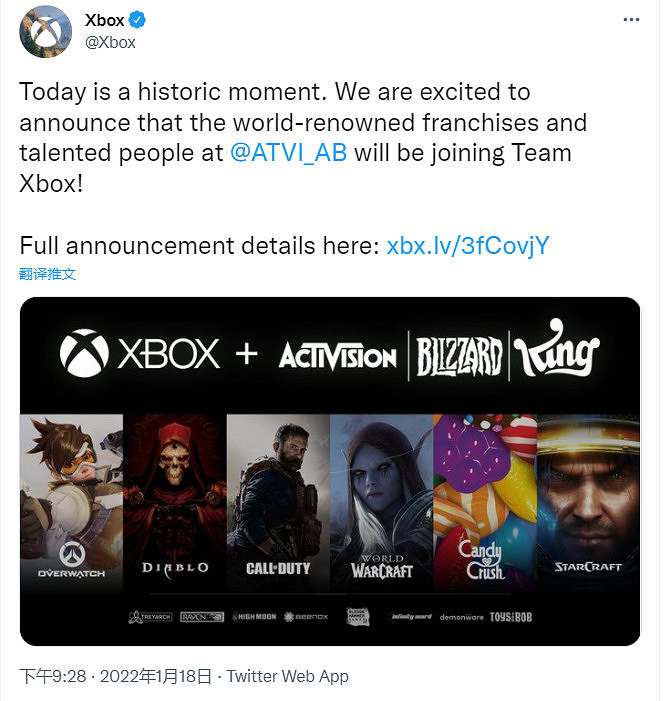Click the Toys for Bob studio logo
This screenshot has height=701, width=669.
510,617
